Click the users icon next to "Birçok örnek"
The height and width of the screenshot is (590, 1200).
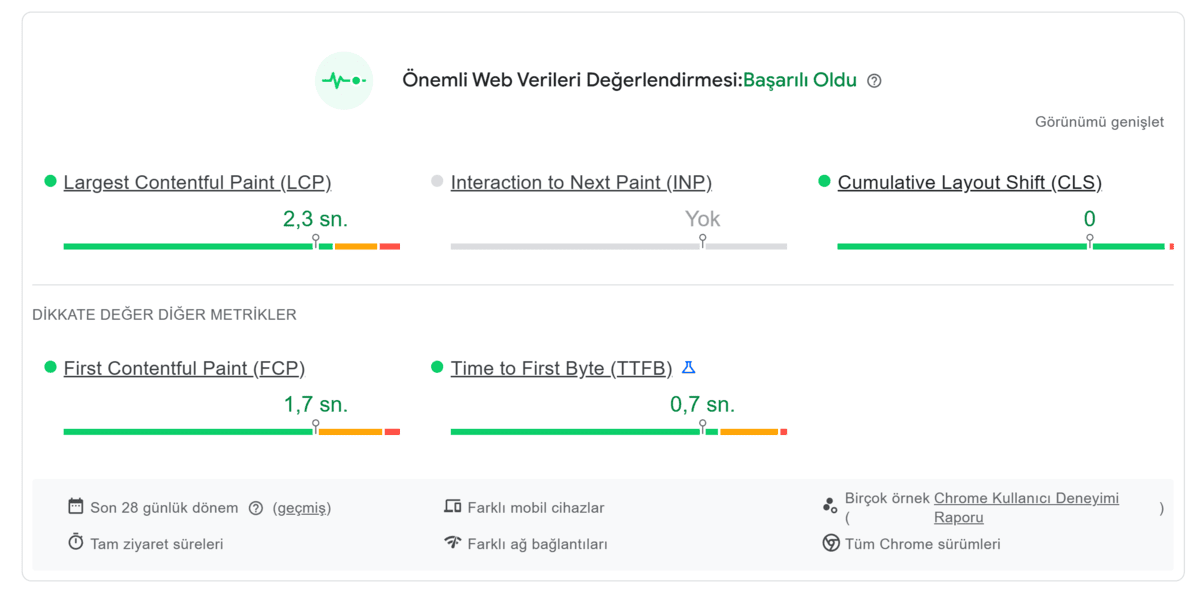(829, 504)
